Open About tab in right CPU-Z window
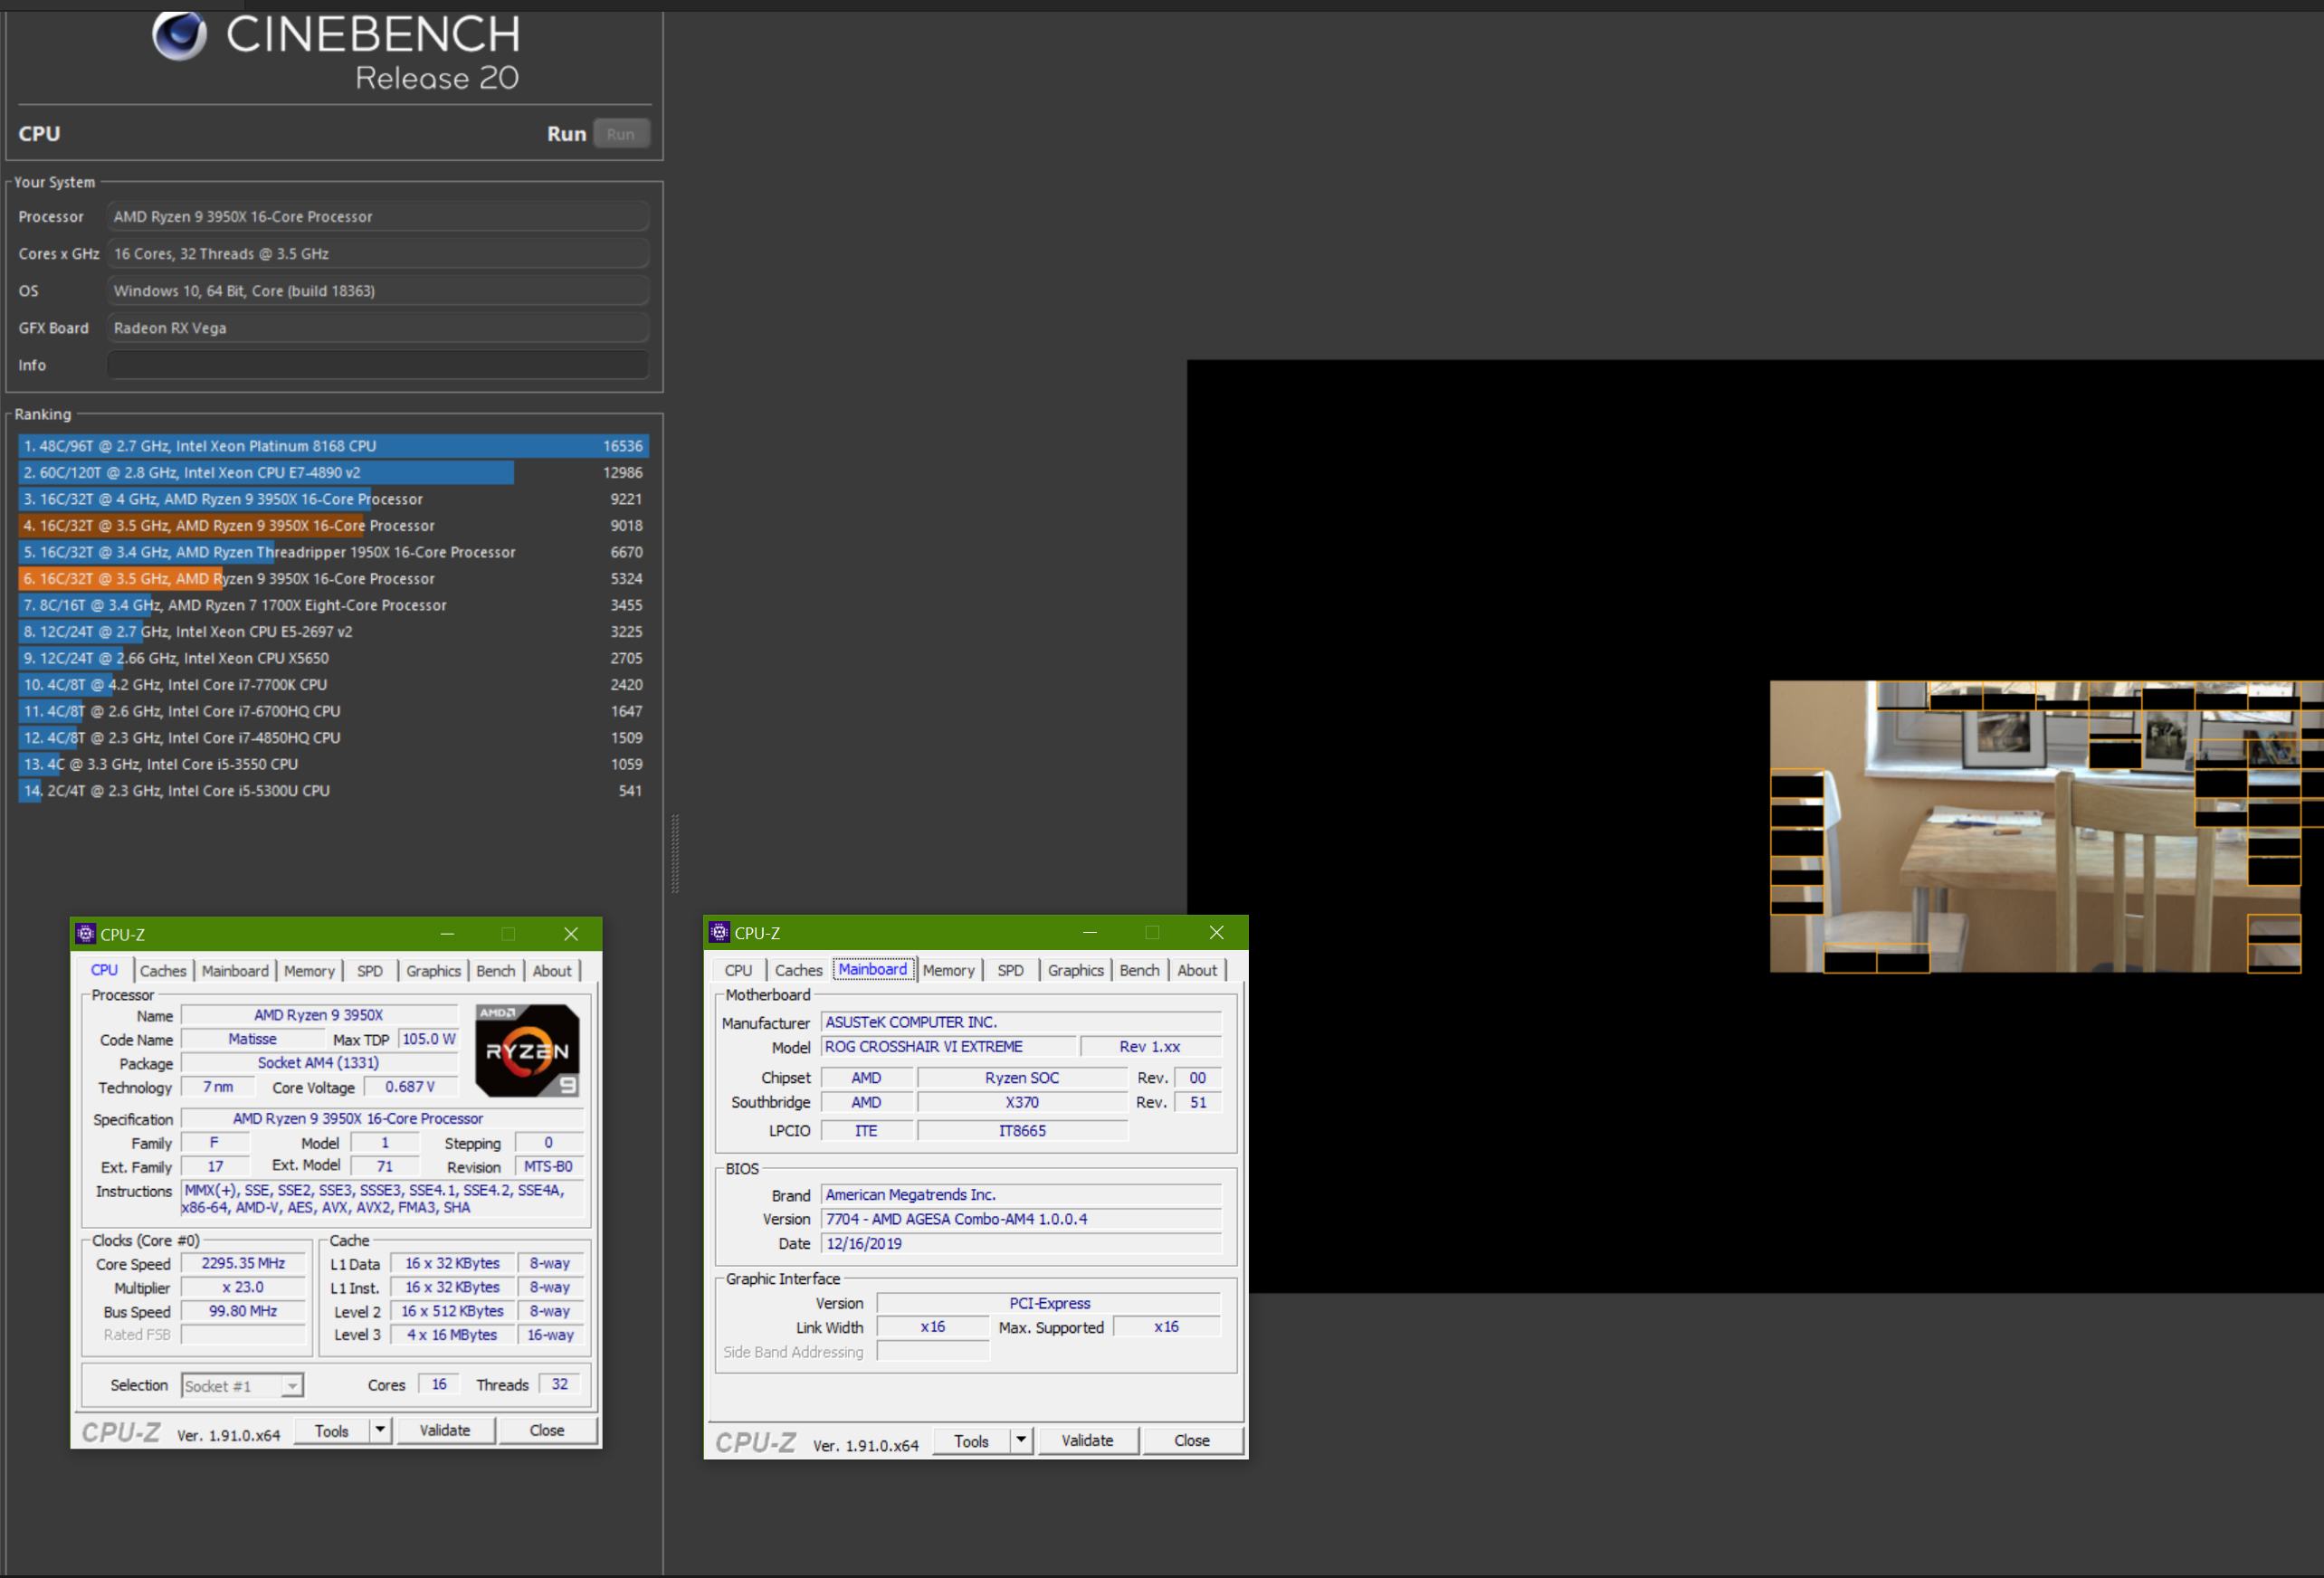Viewport: 2324px width, 1578px height. point(1197,969)
